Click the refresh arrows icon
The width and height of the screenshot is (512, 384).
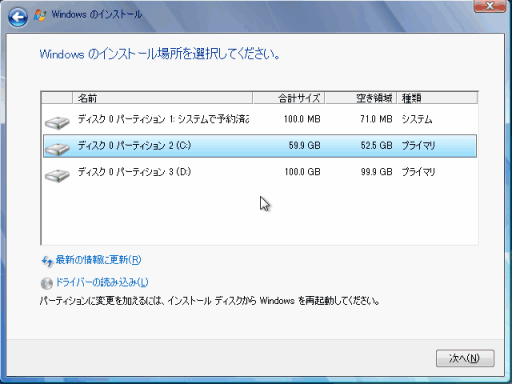click(47, 261)
